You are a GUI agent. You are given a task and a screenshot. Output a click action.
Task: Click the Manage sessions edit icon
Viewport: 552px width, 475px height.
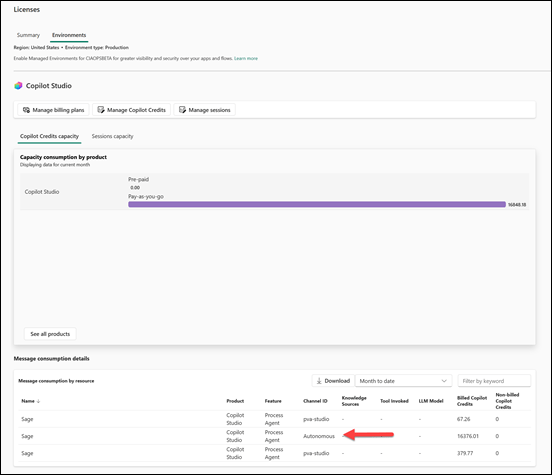[x=182, y=110]
